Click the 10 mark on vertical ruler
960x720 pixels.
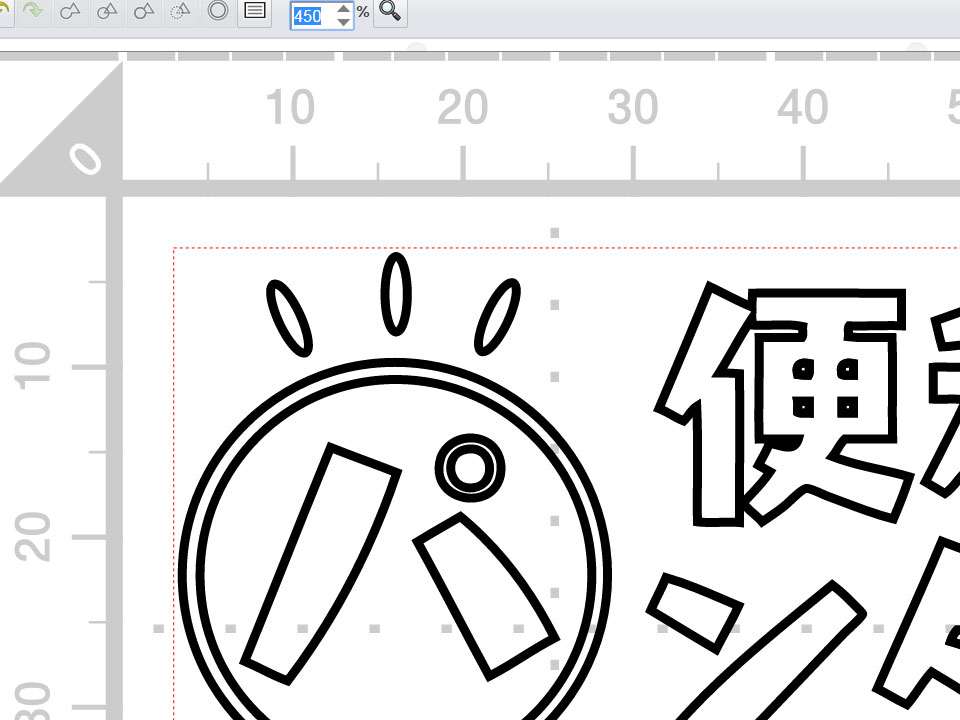(x=32, y=366)
